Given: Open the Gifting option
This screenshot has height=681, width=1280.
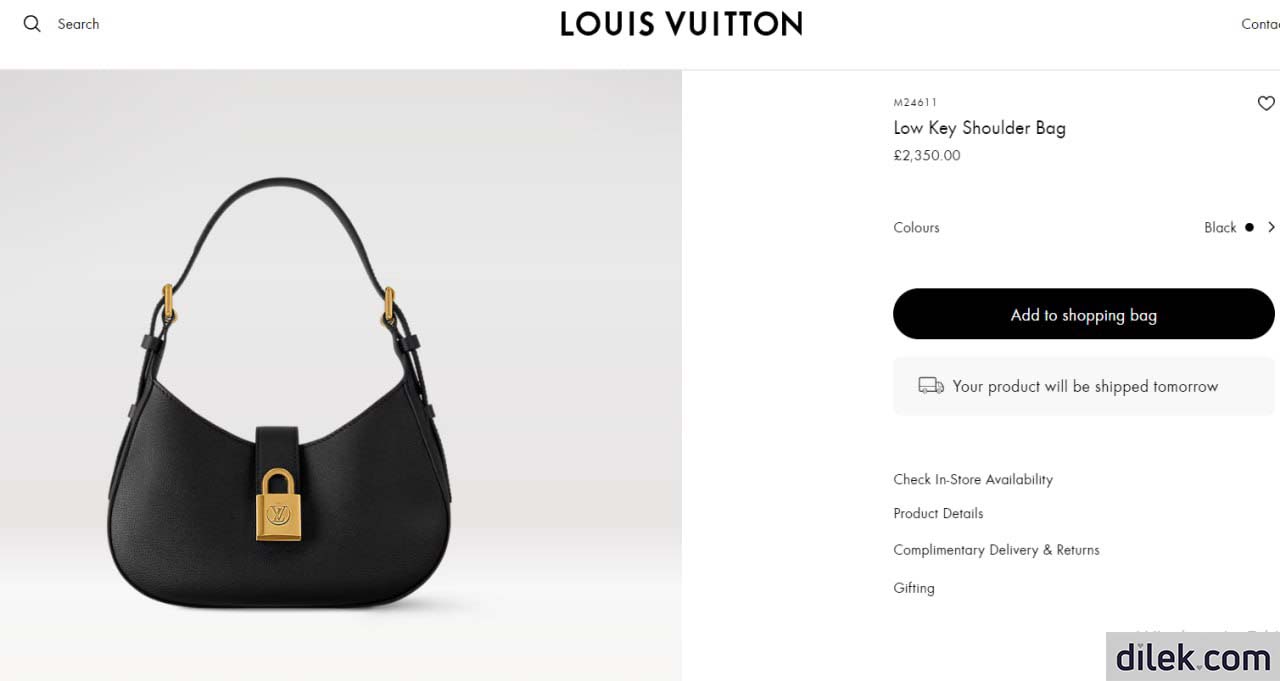Looking at the screenshot, I should pyautogui.click(x=914, y=588).
